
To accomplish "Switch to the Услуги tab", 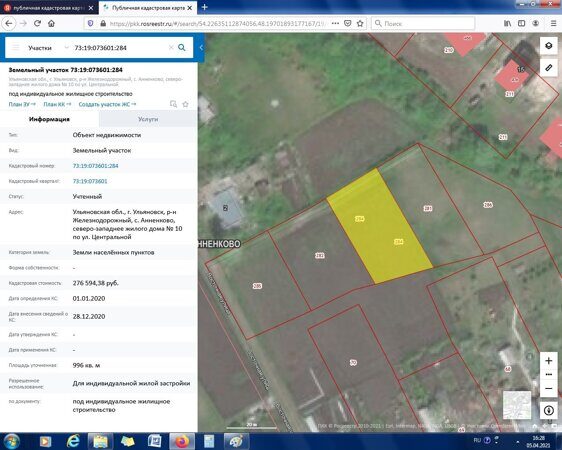I will coord(148,119).
